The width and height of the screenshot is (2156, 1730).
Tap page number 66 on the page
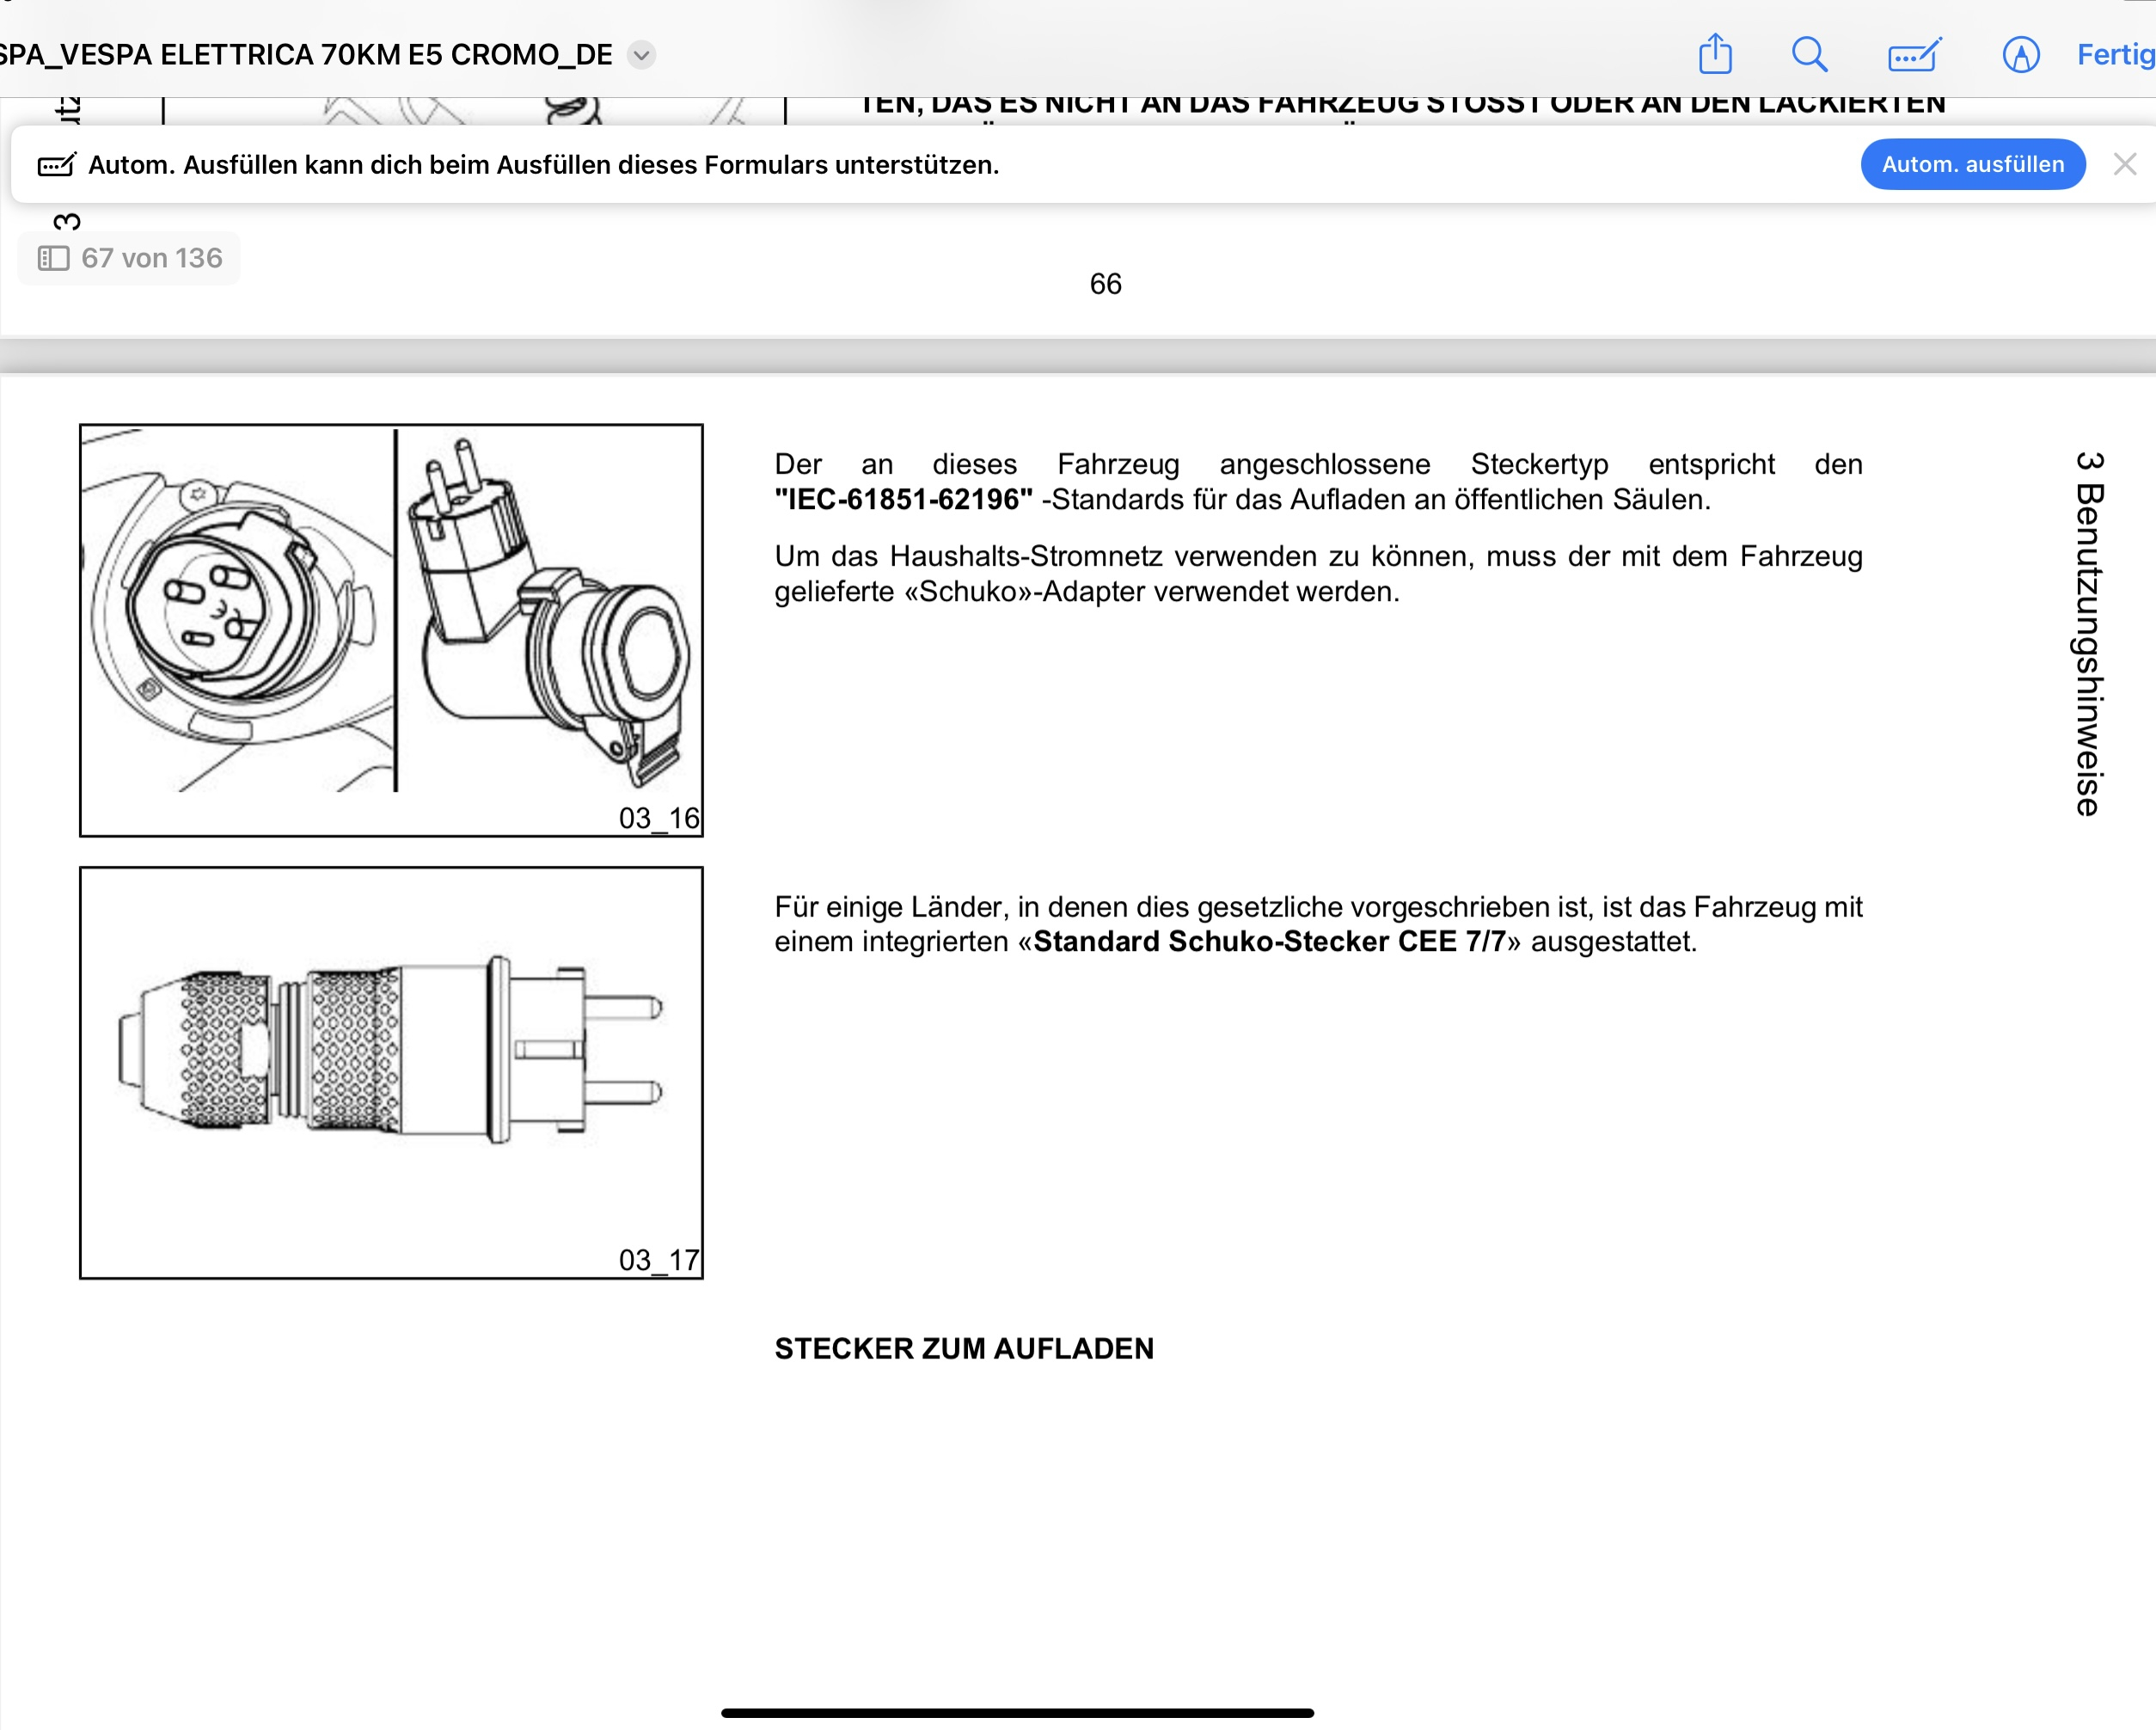pyautogui.click(x=1105, y=284)
